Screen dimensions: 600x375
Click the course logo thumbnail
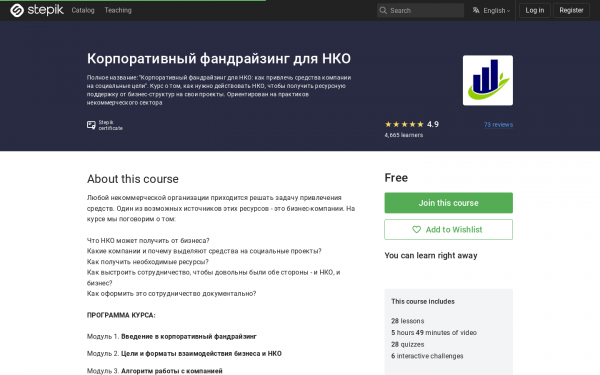(x=488, y=80)
